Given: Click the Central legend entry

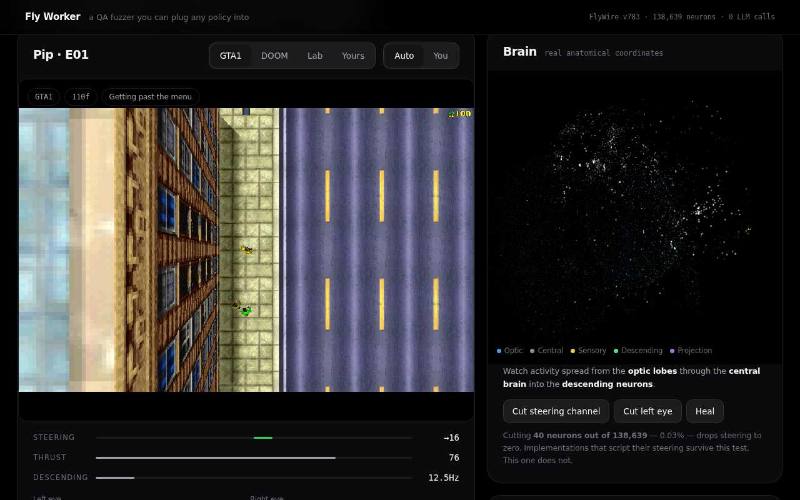Looking at the screenshot, I should coord(546,351).
